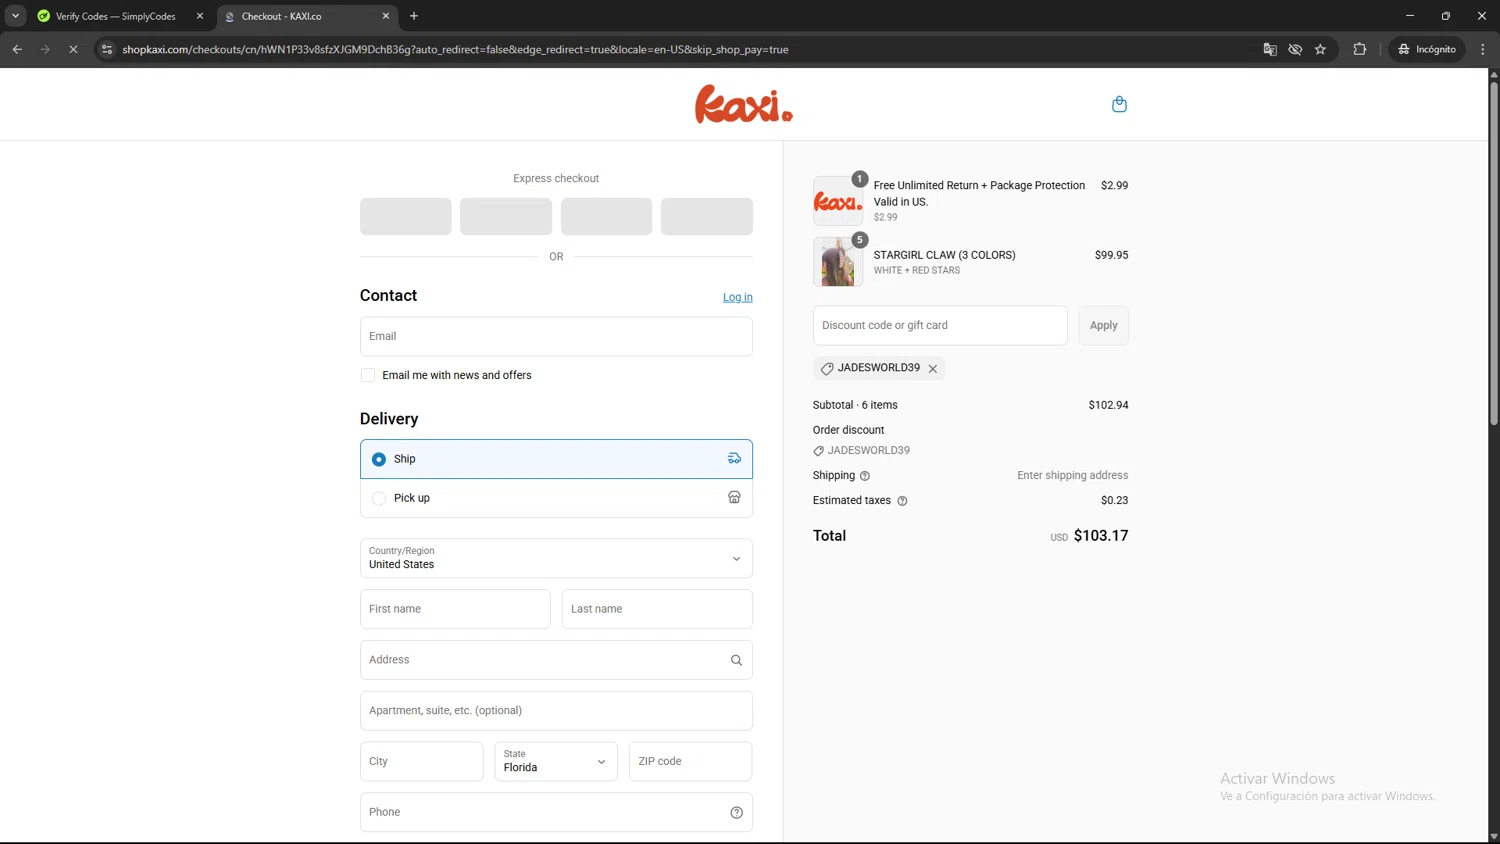The image size is (1500, 844).
Task: Close the Checkout - KAXI.co tab
Action: pos(386,16)
